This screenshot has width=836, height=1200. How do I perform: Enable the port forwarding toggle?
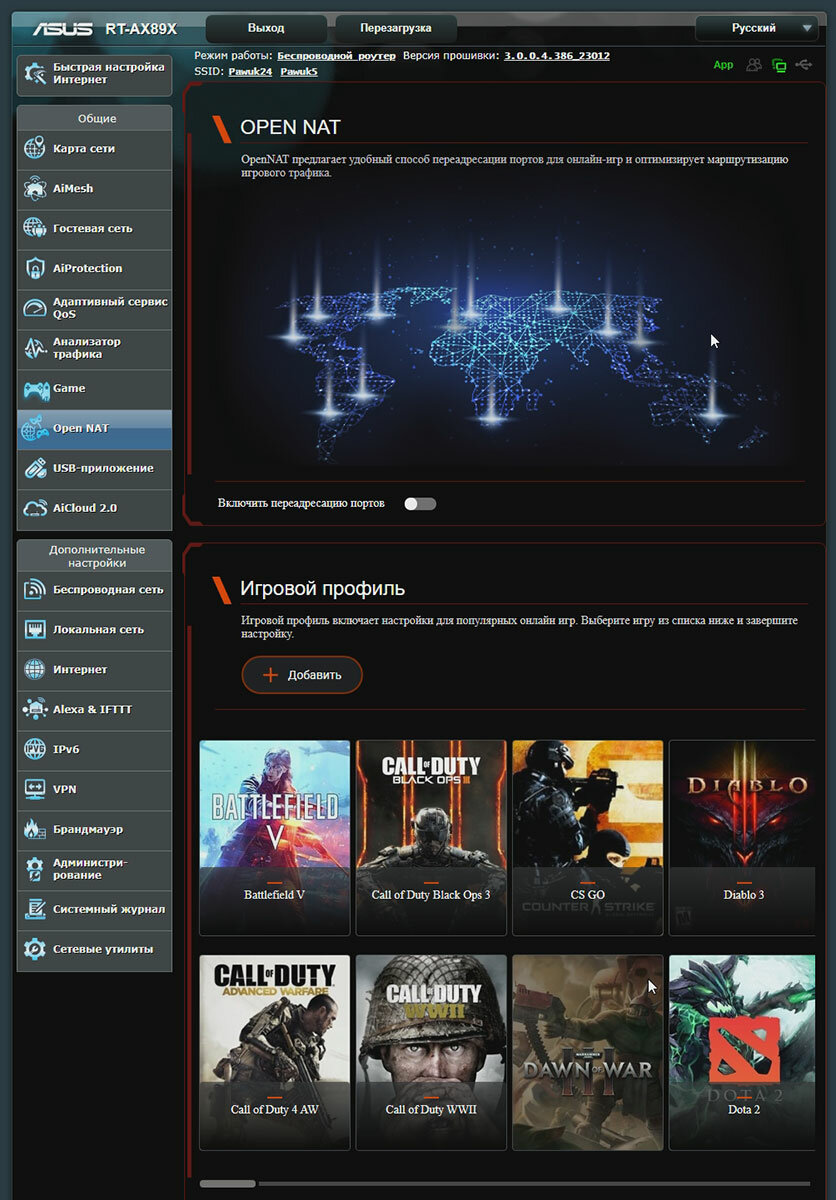tap(420, 504)
